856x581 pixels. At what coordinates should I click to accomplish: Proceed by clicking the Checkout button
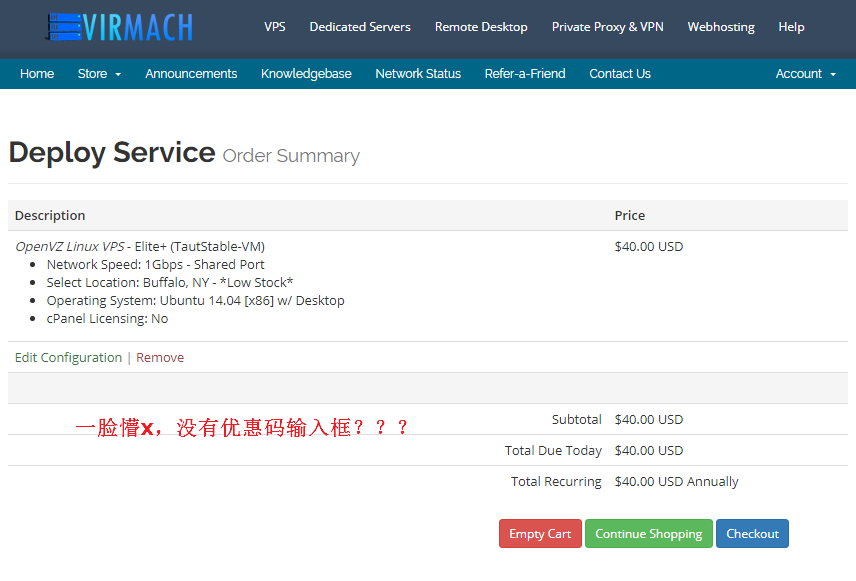coord(752,533)
